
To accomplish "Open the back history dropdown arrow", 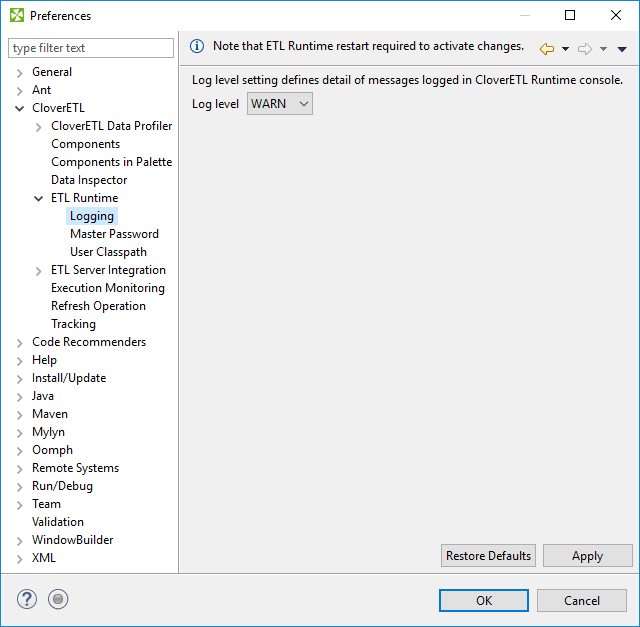I will pos(565,49).
